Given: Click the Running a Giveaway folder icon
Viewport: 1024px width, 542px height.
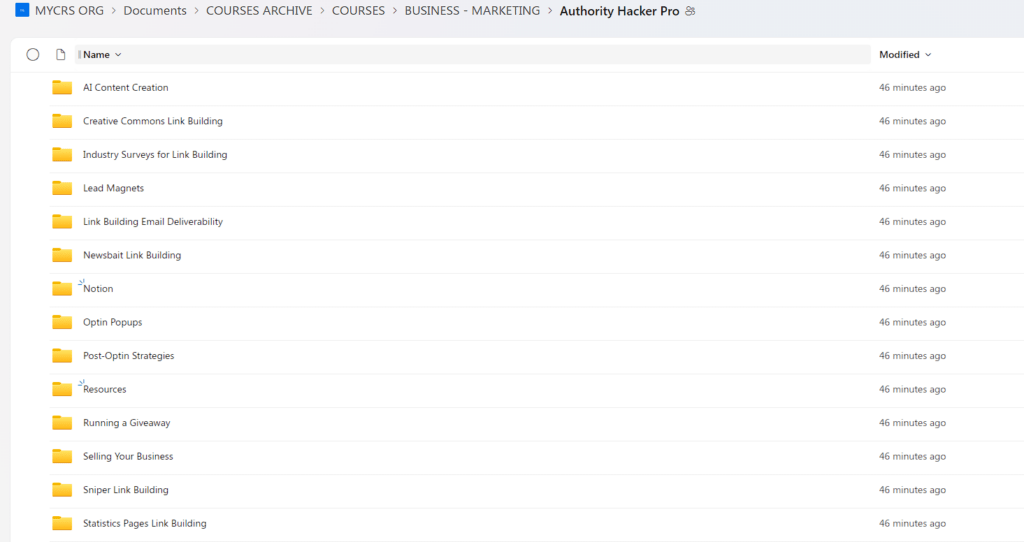Looking at the screenshot, I should coord(62,423).
